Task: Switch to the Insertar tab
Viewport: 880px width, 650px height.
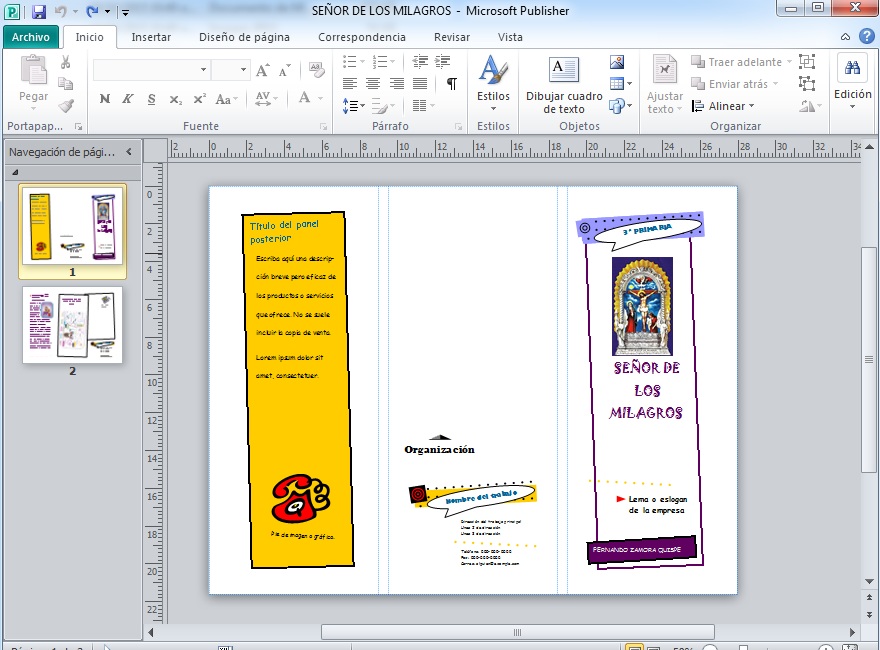Action: click(x=151, y=37)
